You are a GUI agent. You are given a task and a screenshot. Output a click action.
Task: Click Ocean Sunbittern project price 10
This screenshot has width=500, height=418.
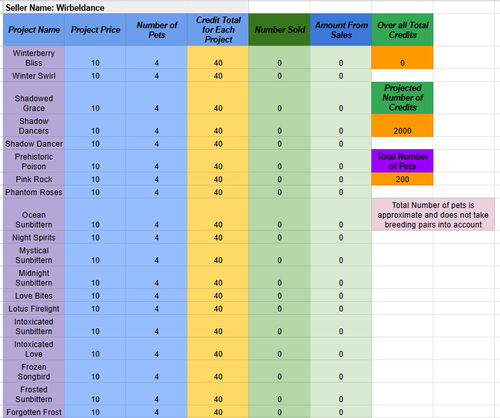click(x=95, y=215)
